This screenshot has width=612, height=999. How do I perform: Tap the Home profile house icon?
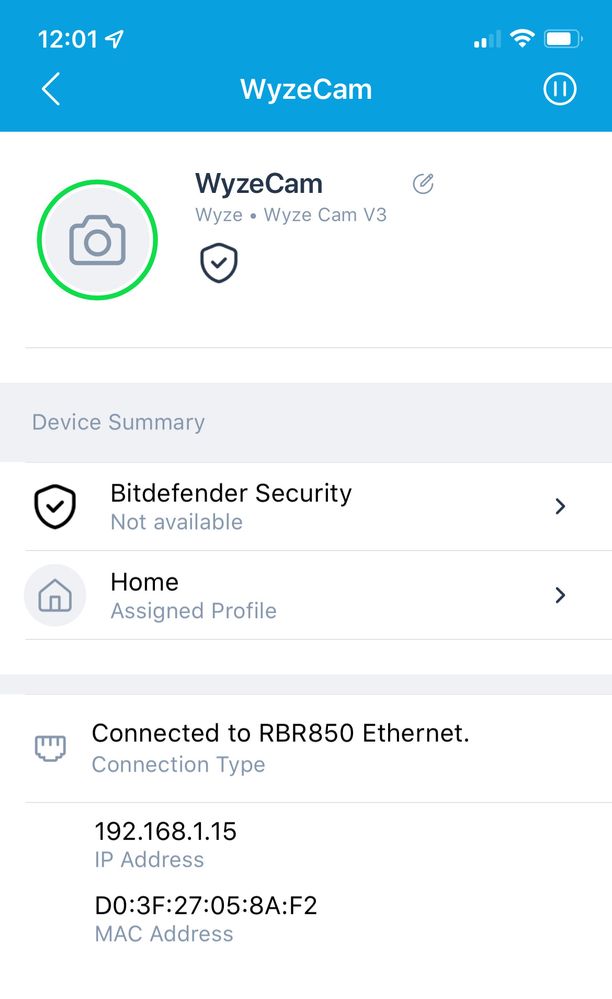click(x=55, y=596)
